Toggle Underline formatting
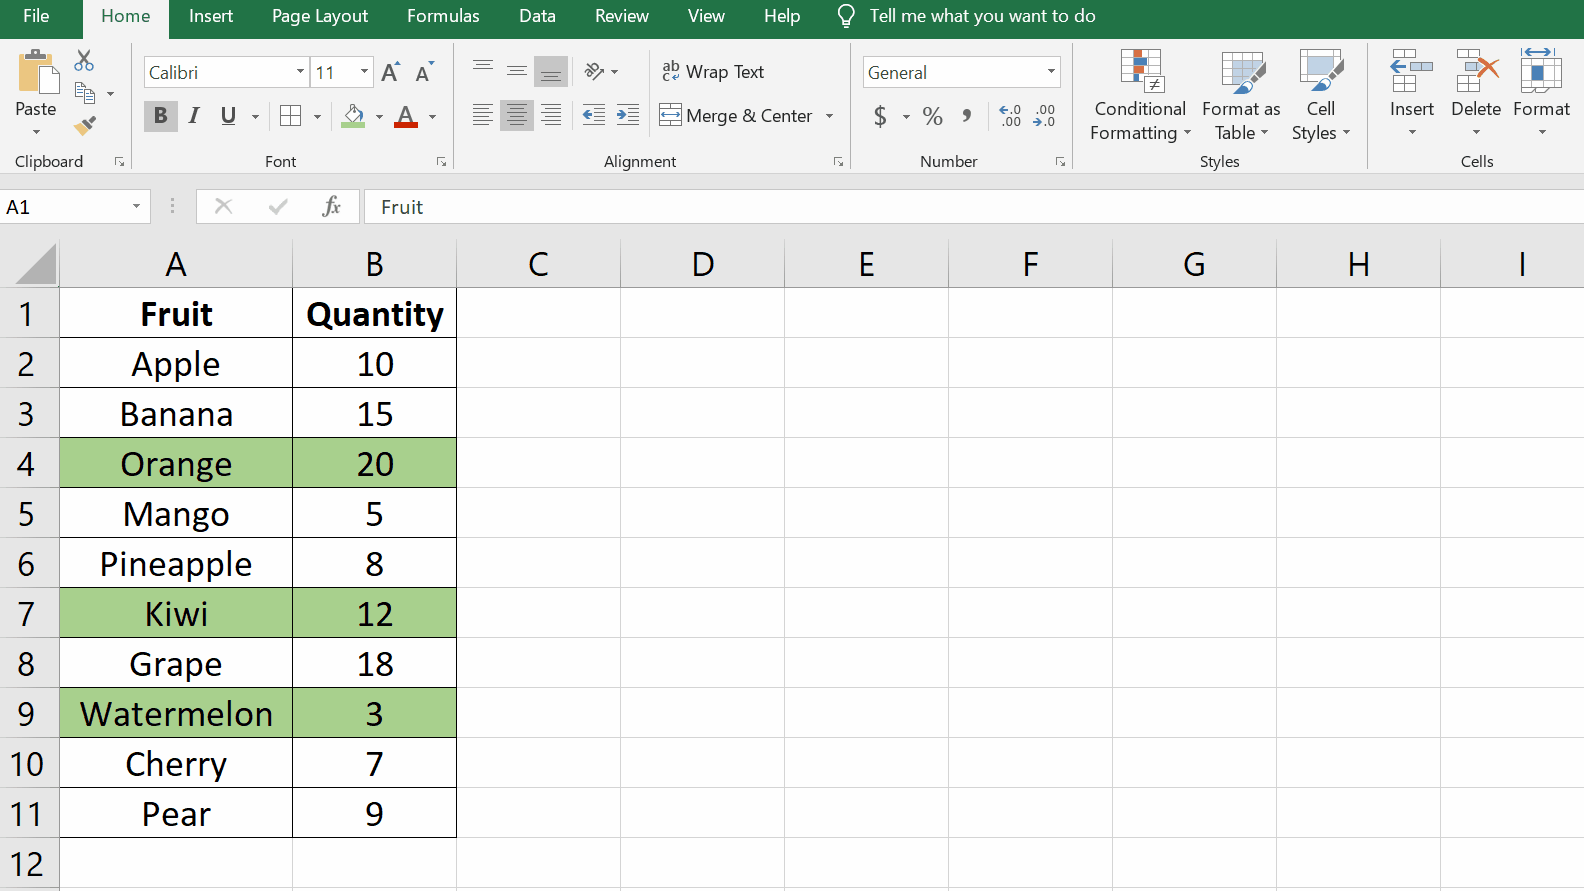Screen dimensions: 1584x891 [228, 116]
